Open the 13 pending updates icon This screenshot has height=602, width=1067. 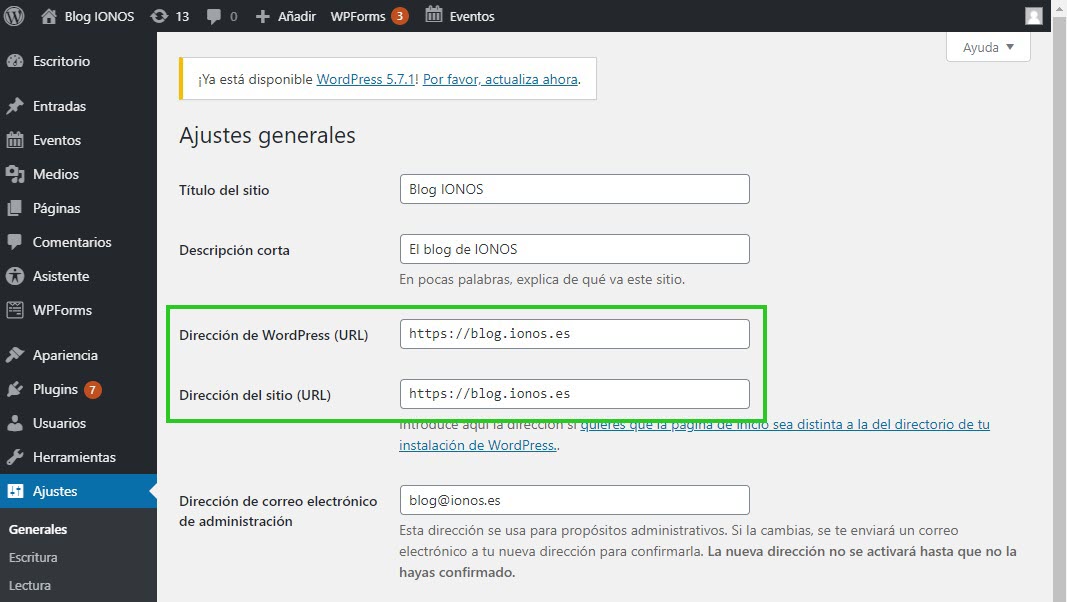pos(159,16)
